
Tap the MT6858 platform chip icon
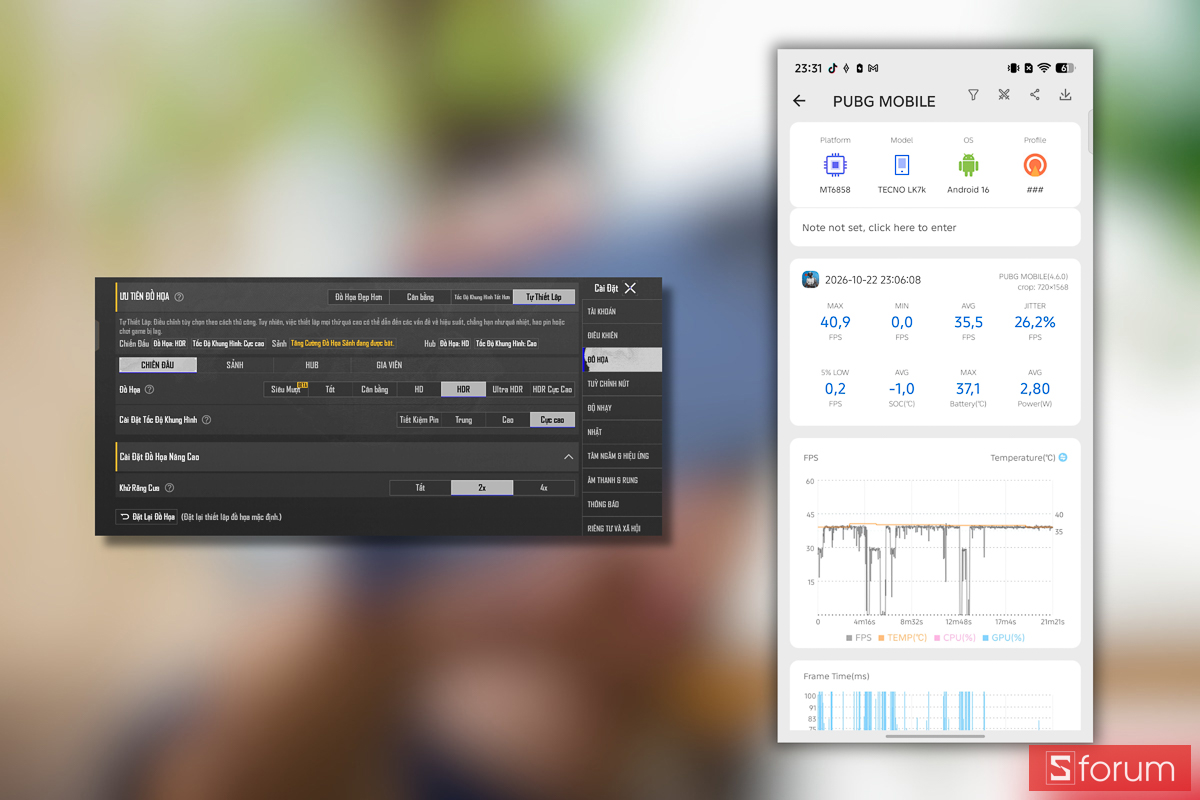tap(835, 165)
